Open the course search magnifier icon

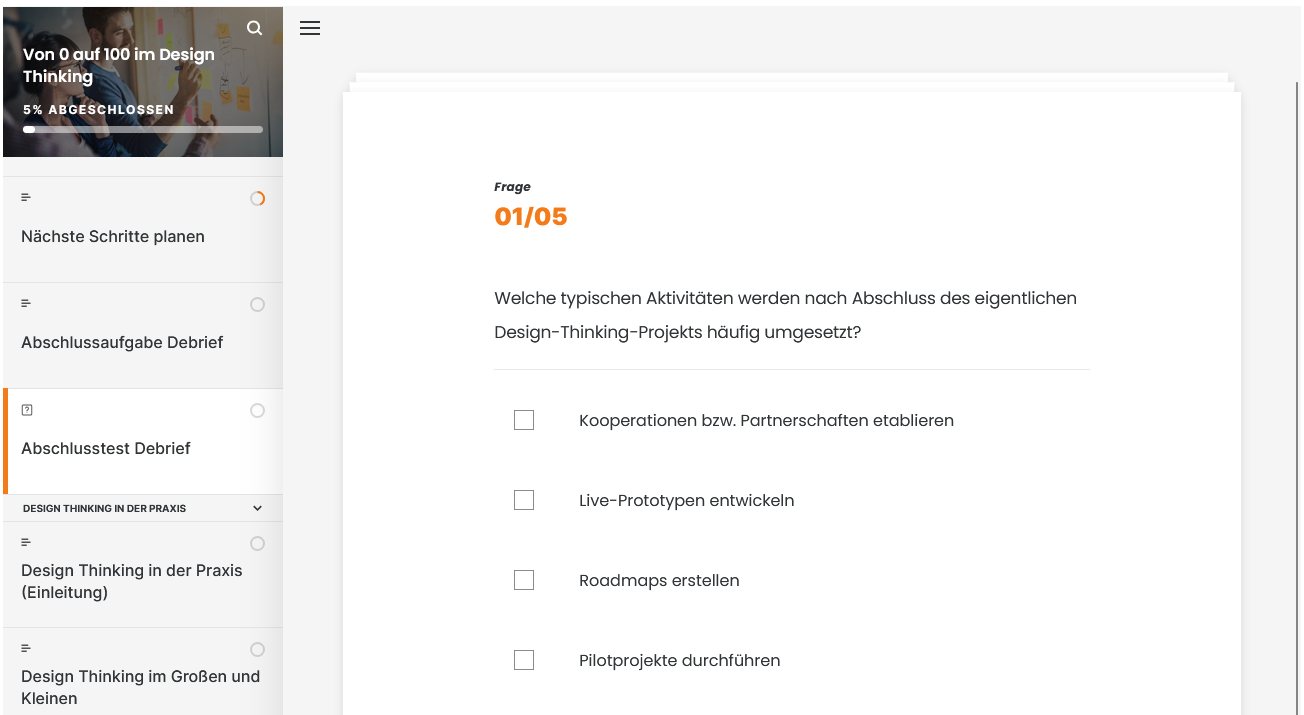tap(255, 28)
